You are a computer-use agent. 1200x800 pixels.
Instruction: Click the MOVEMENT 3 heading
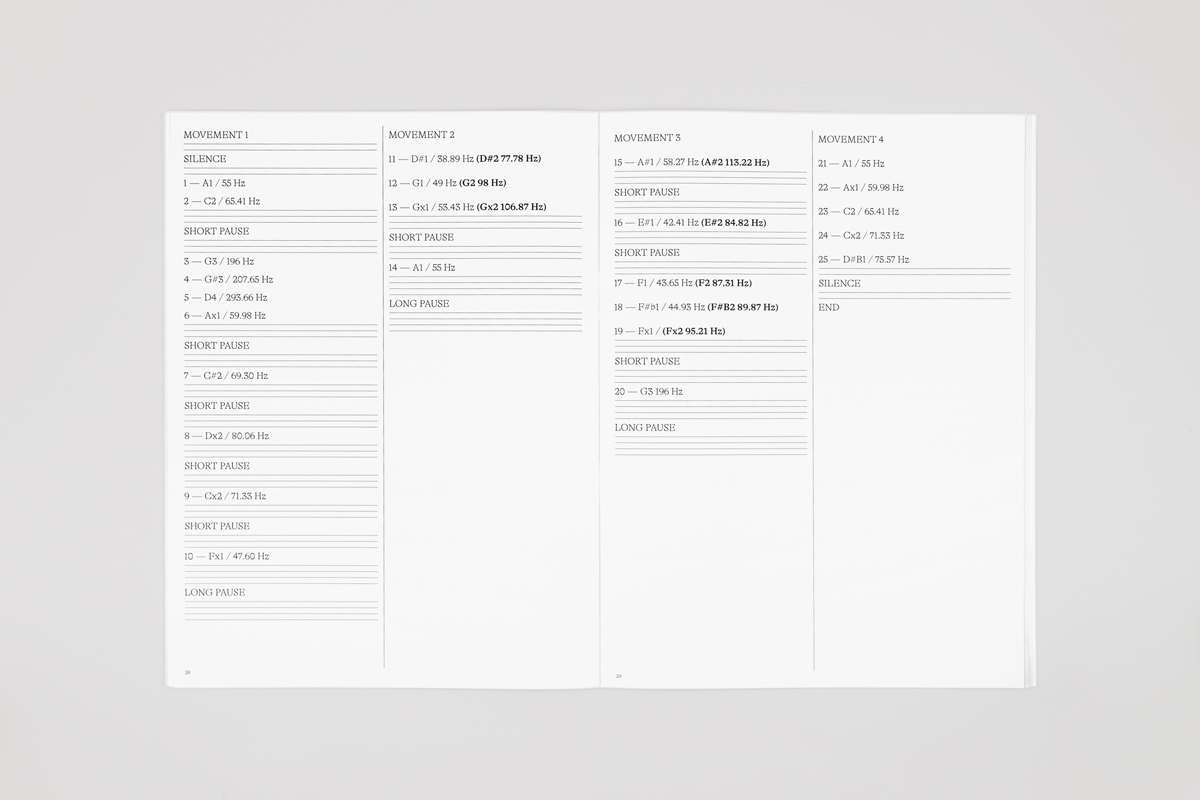click(x=647, y=138)
